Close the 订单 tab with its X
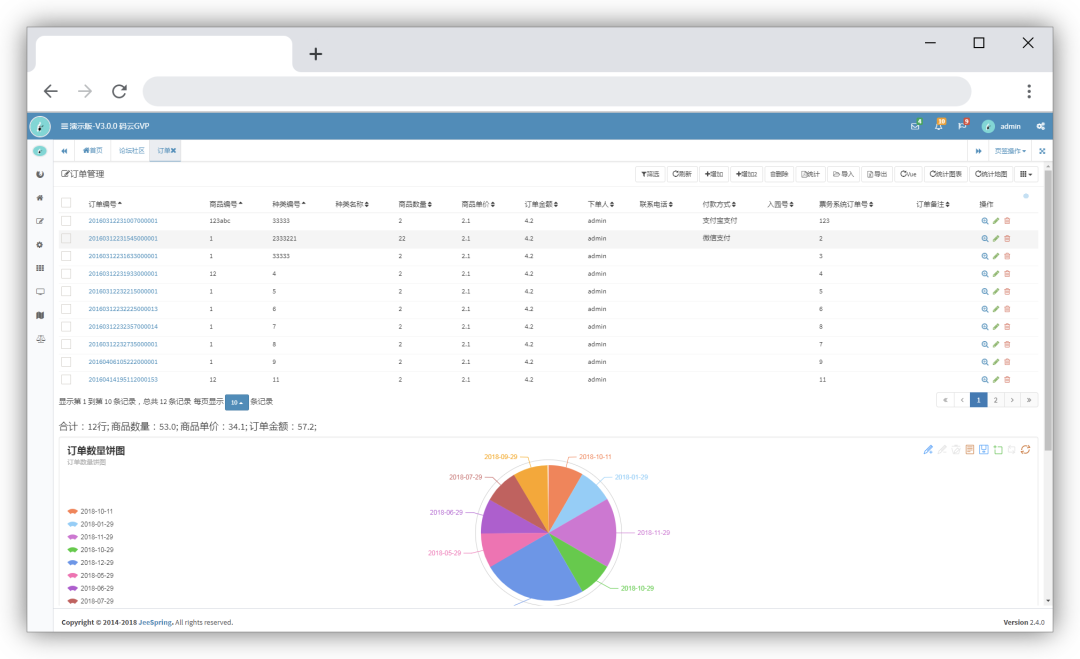This screenshot has width=1080, height=659. (174, 151)
